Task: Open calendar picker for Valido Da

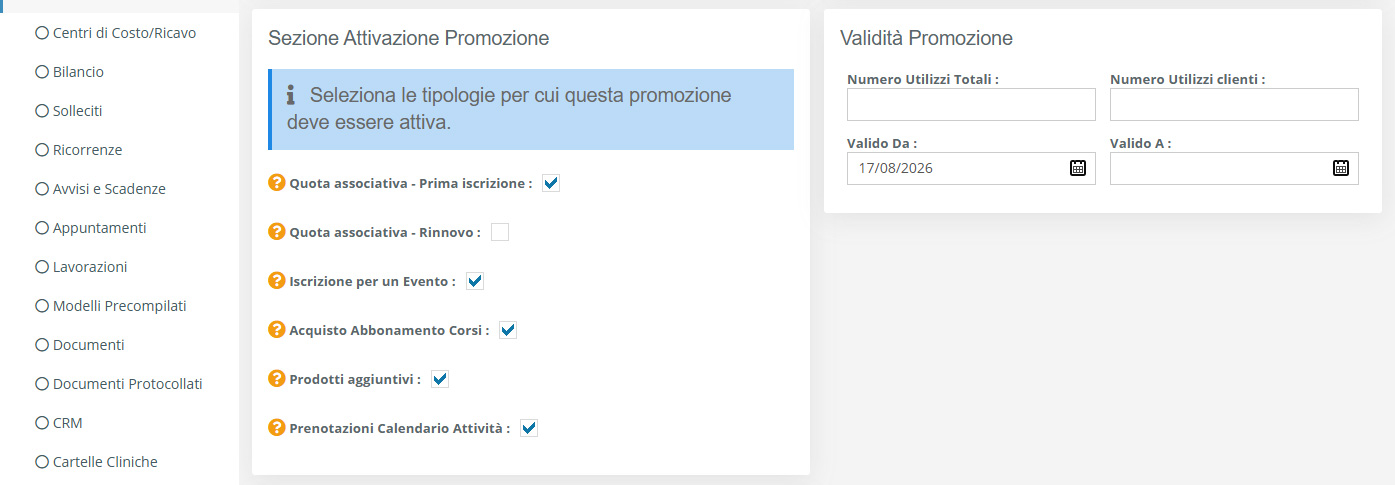Action: click(1078, 168)
